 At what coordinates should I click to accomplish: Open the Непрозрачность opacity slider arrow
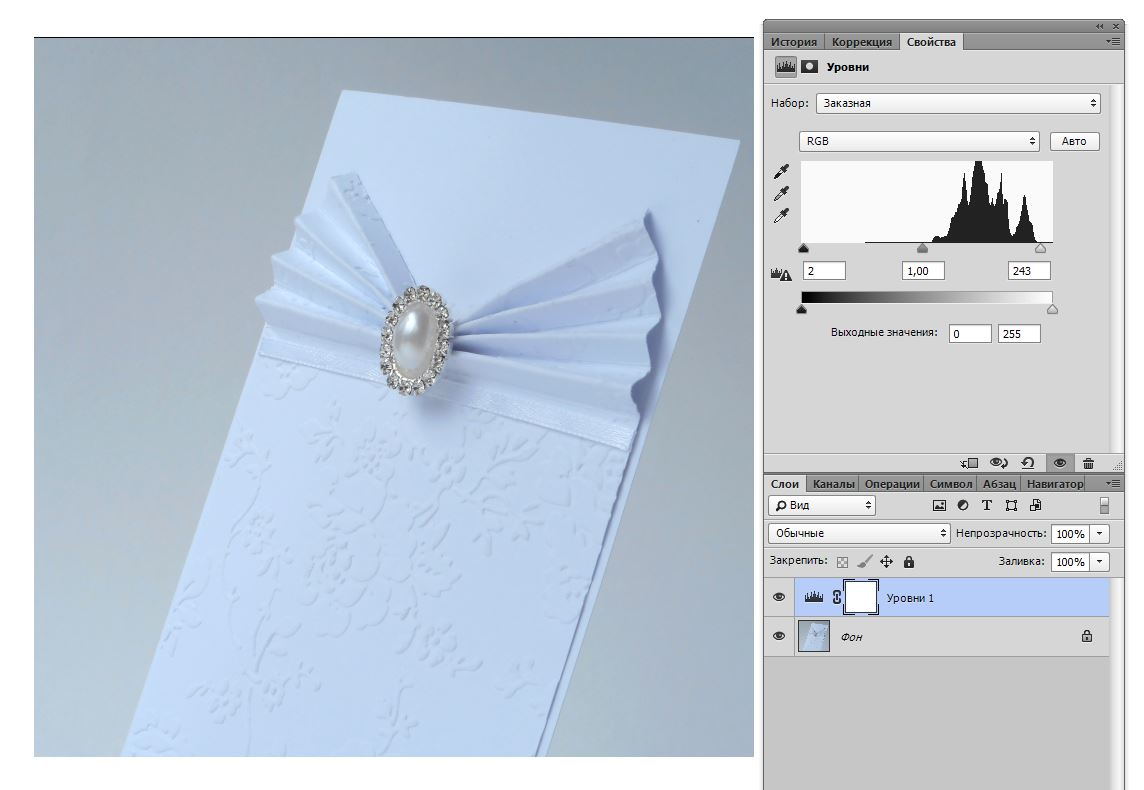(x=1099, y=534)
